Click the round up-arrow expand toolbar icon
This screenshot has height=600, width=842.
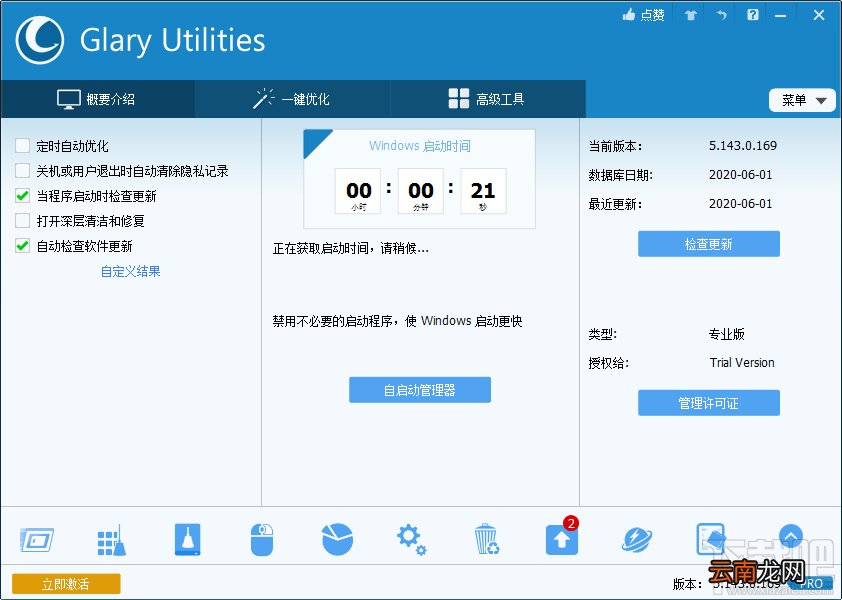click(790, 536)
